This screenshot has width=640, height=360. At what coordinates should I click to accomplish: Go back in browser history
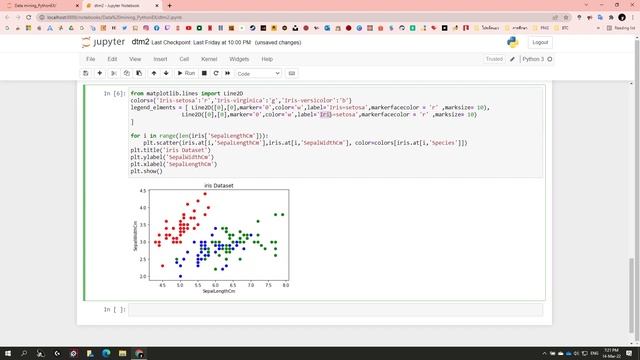click(x=7, y=17)
